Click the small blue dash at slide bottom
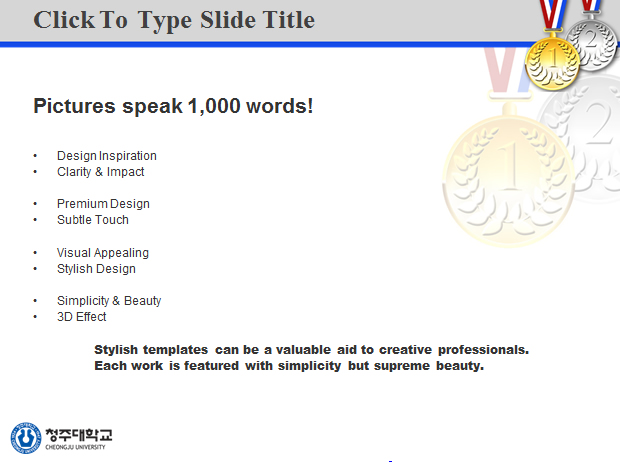620x465 pixels. [x=390, y=461]
